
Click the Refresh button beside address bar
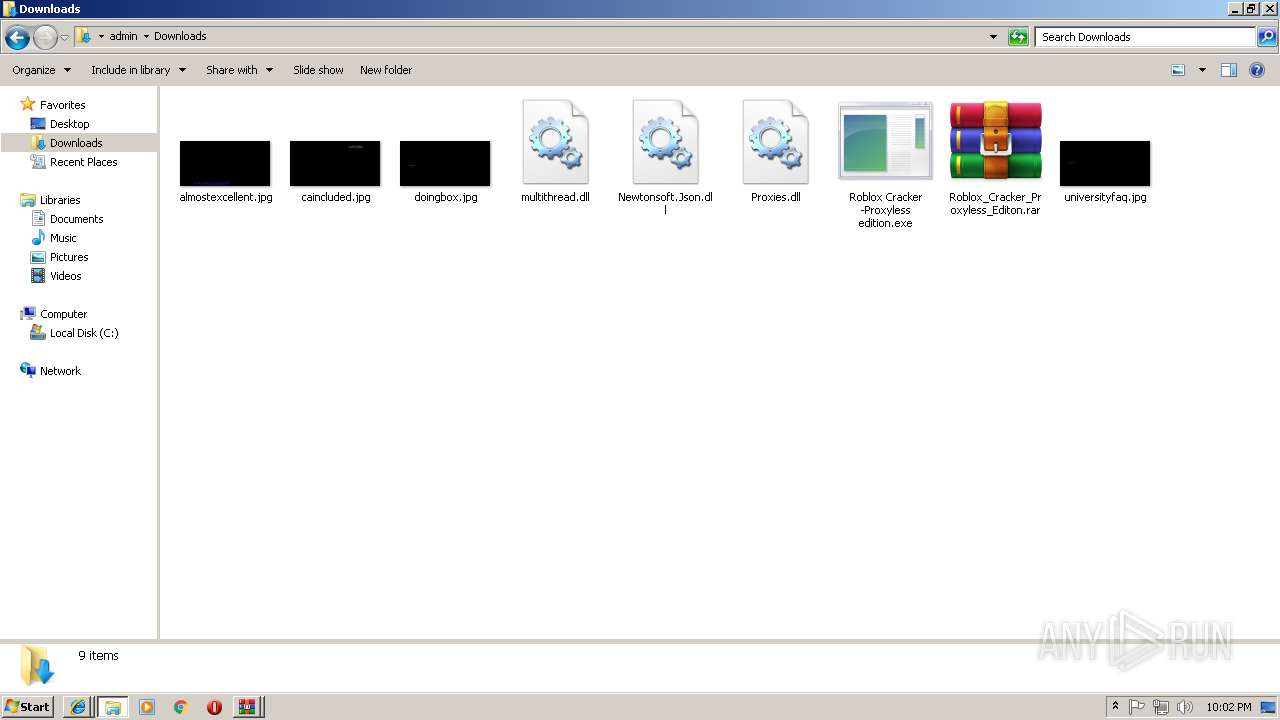click(x=1018, y=37)
